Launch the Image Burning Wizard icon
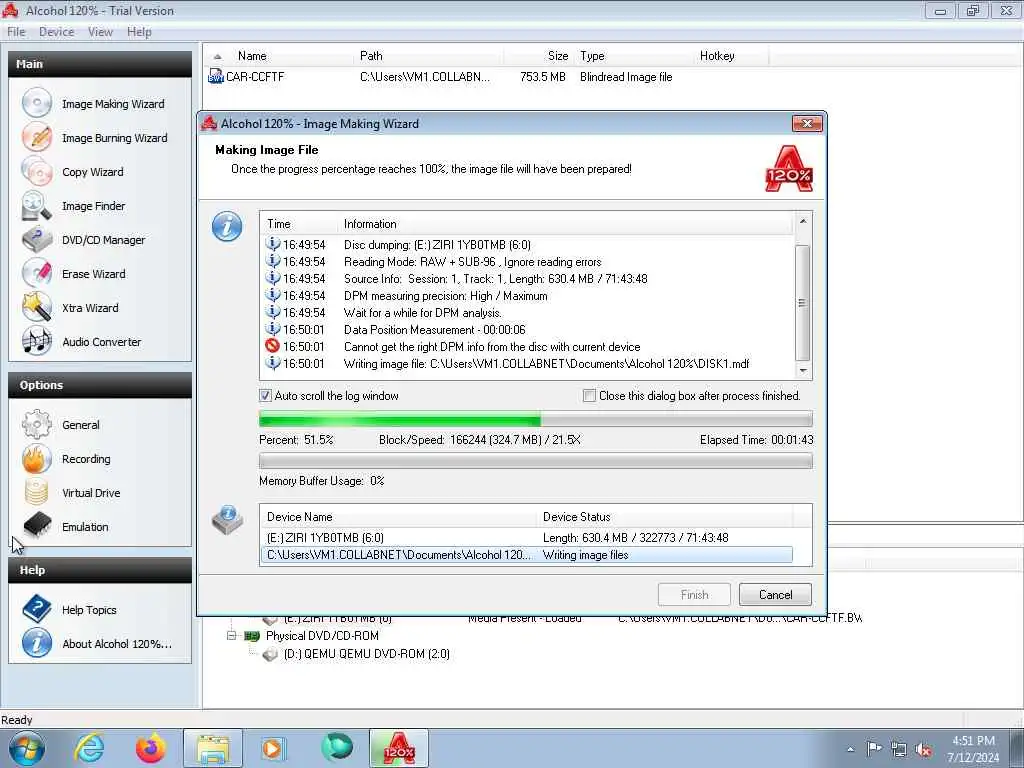 pos(37,137)
